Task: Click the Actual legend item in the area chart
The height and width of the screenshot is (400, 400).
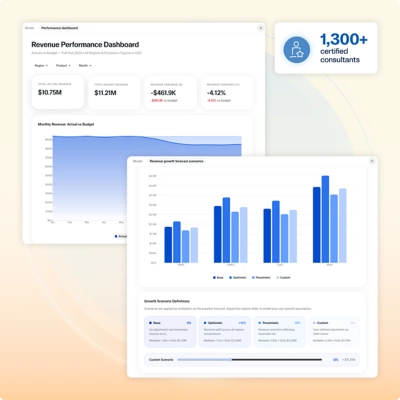Action: 121,236
